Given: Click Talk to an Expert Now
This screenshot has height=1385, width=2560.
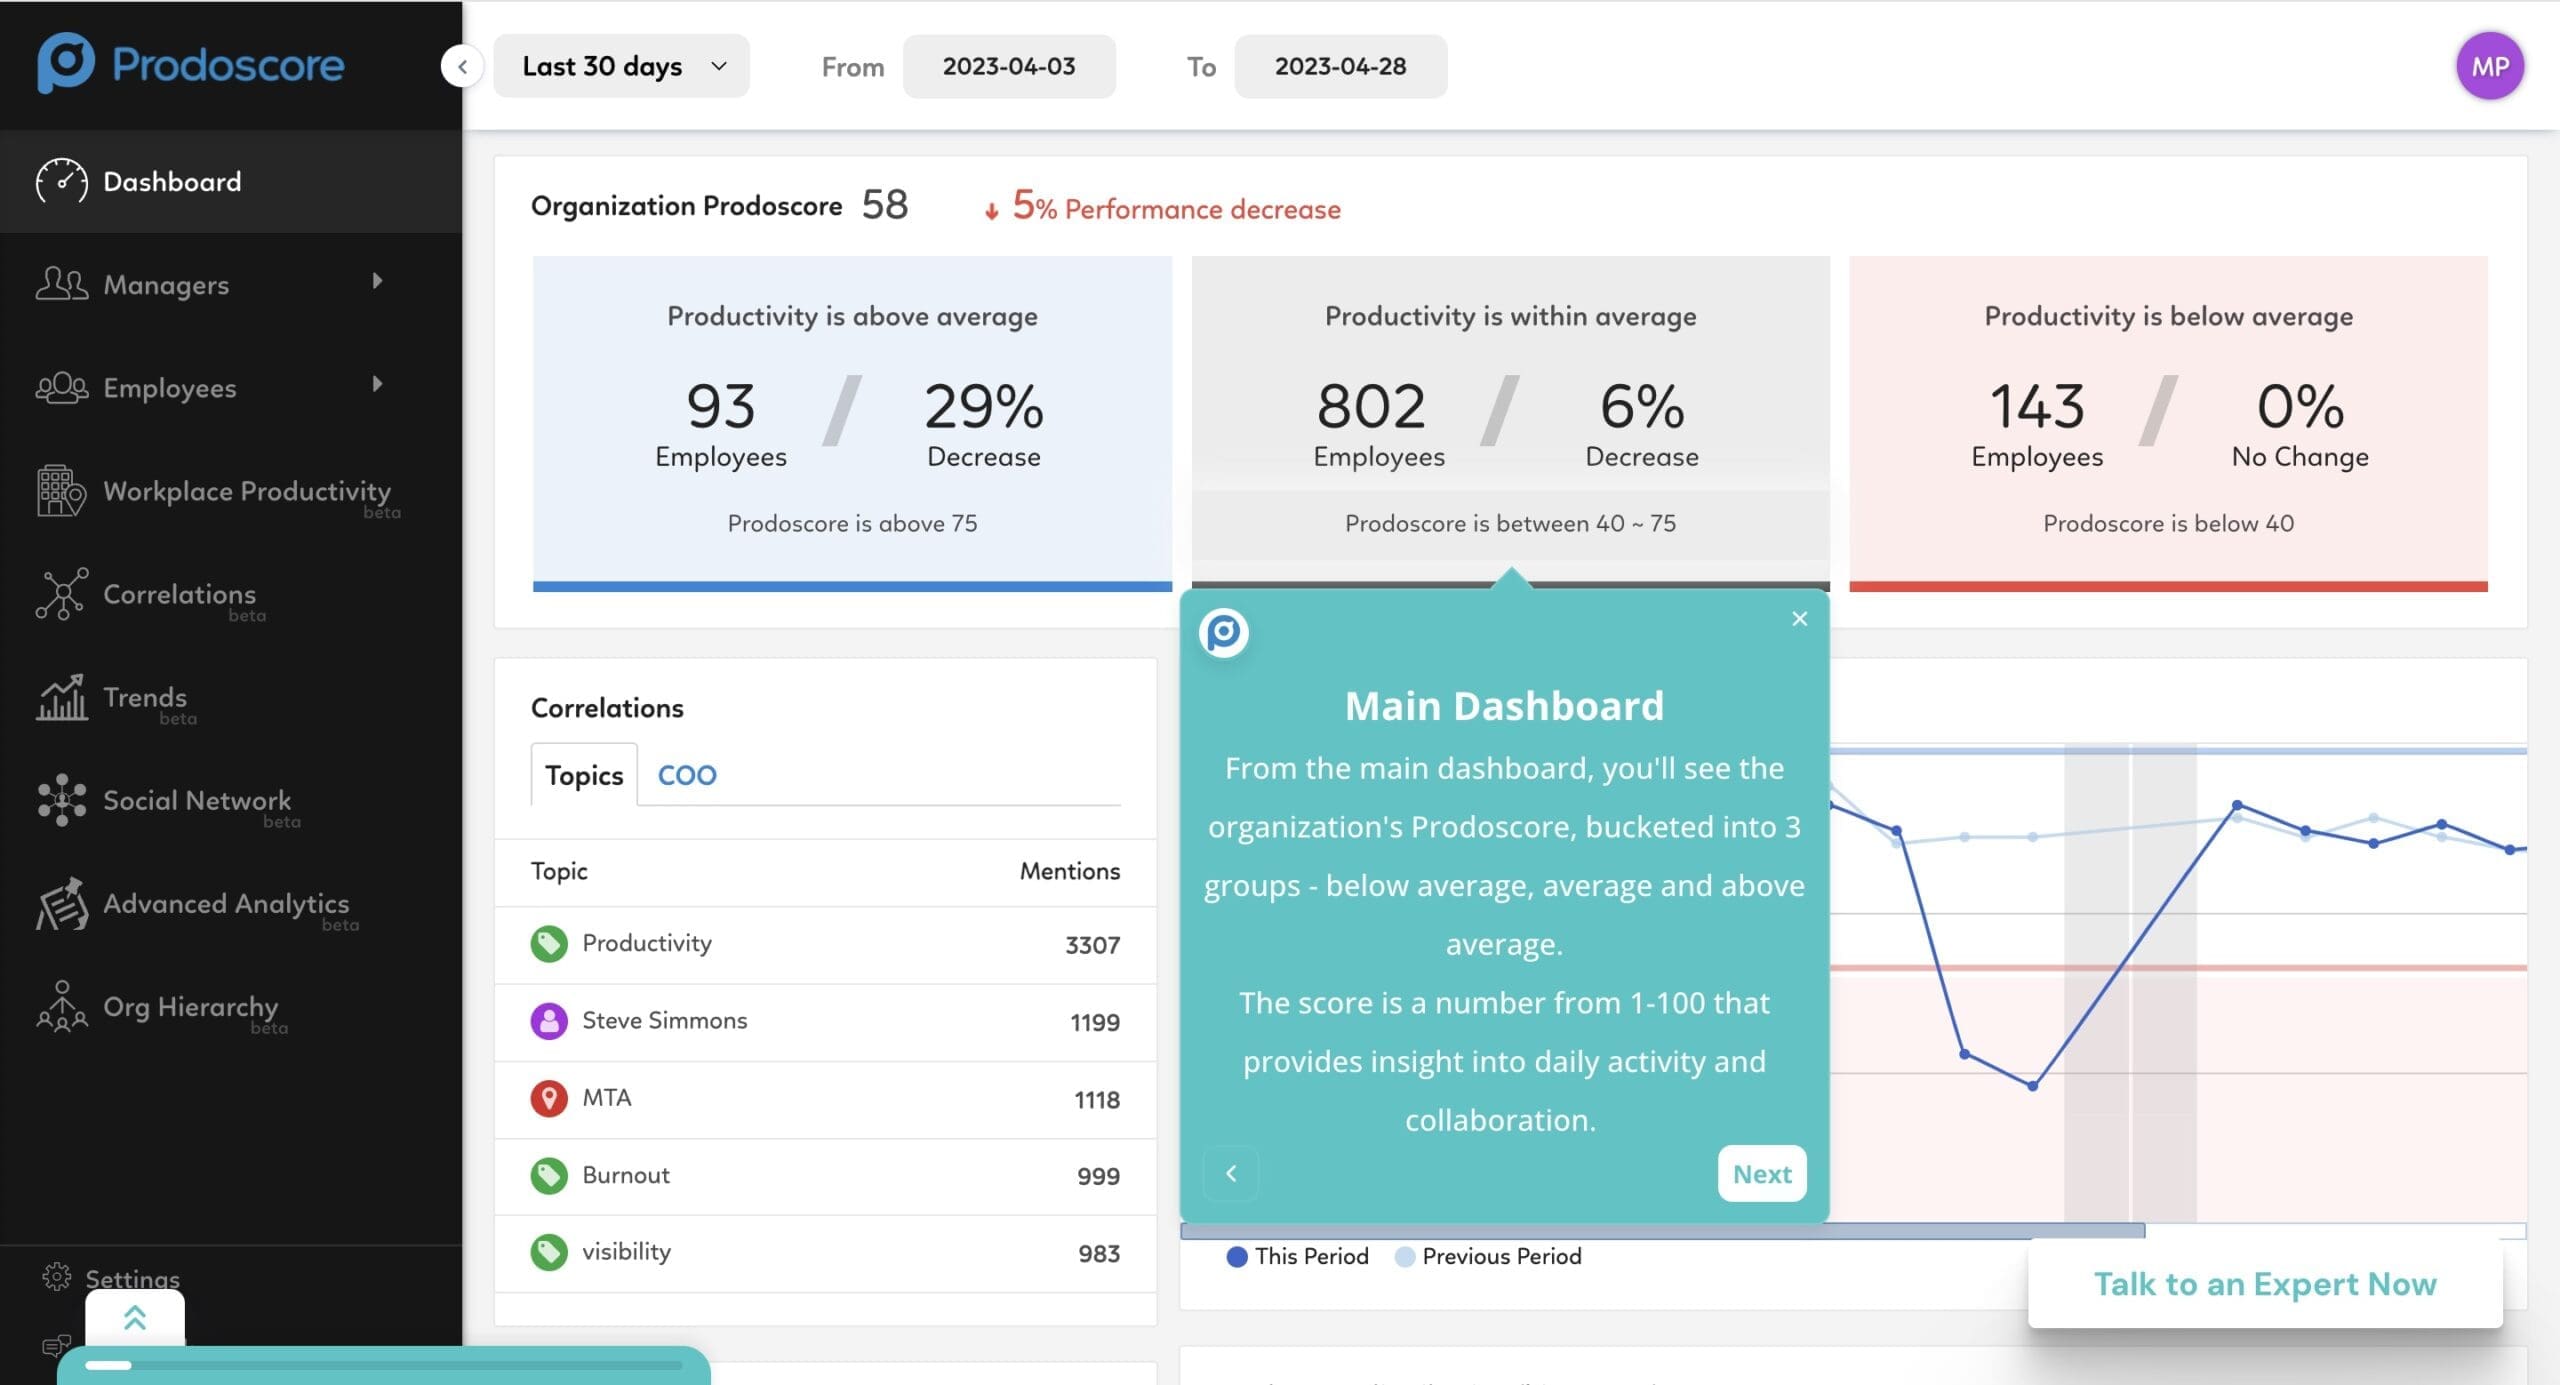Looking at the screenshot, I should pos(2265,1283).
